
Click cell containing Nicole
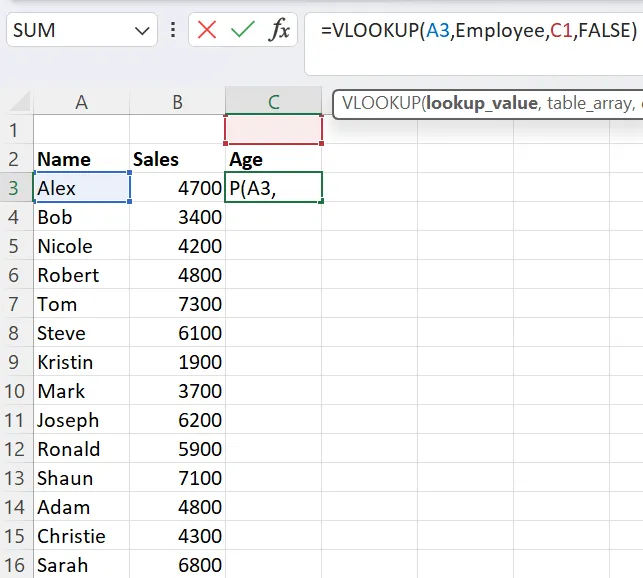point(81,246)
